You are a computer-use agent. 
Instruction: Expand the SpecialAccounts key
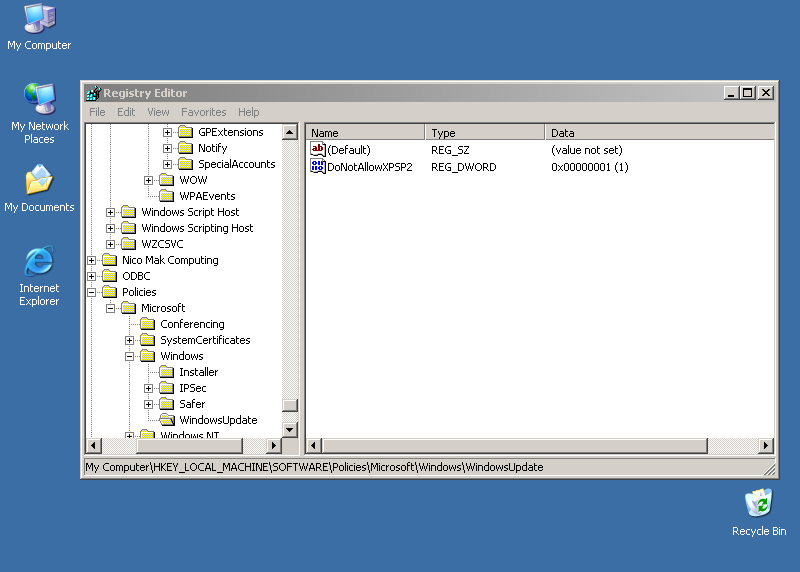coord(167,164)
